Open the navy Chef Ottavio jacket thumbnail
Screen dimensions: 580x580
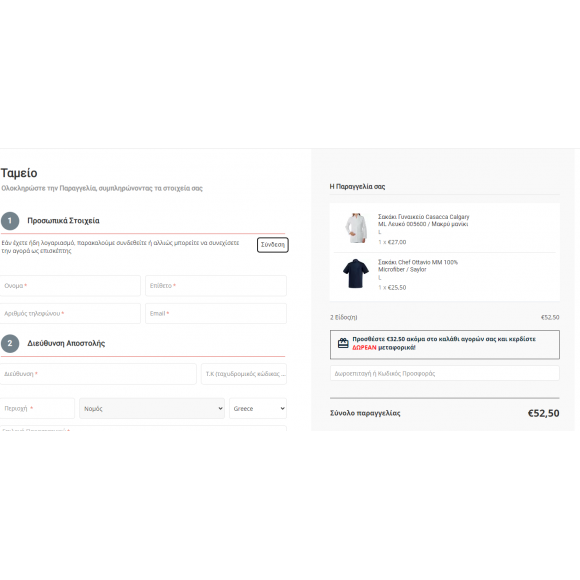356,273
